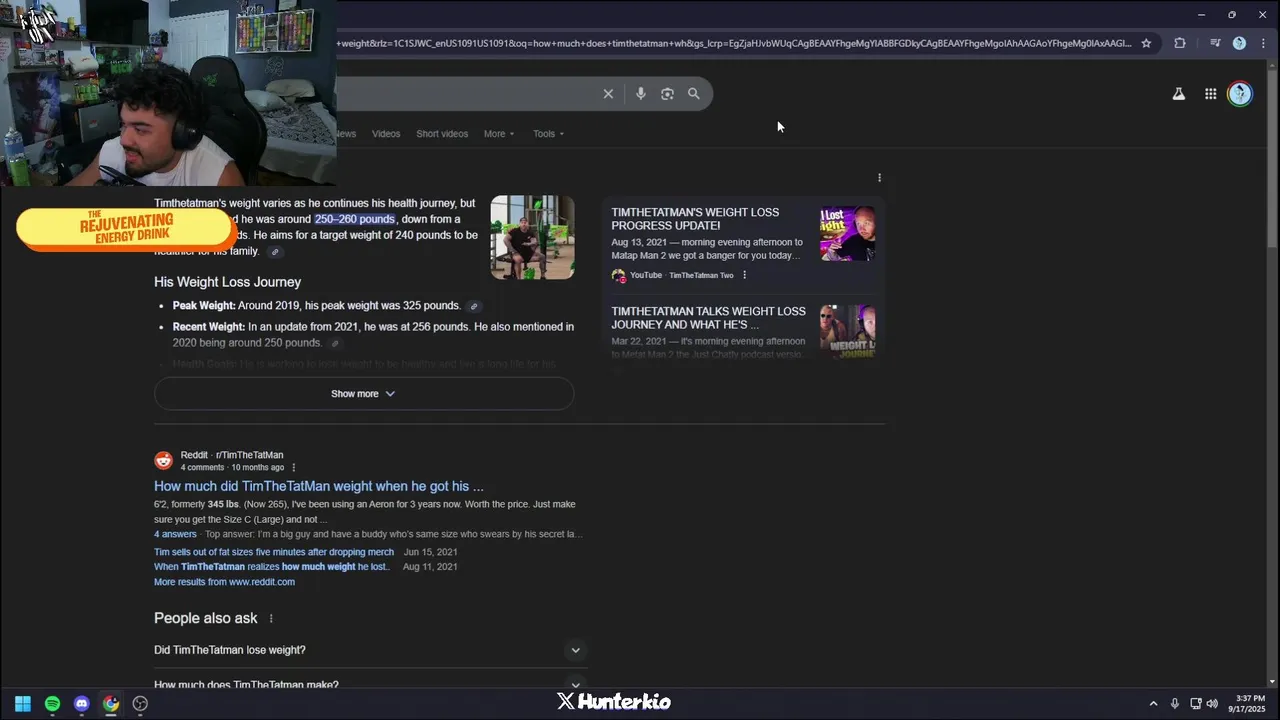The image size is (1280, 720).
Task: Open 'Tim sells out of fat sizes' link
Action: [274, 552]
